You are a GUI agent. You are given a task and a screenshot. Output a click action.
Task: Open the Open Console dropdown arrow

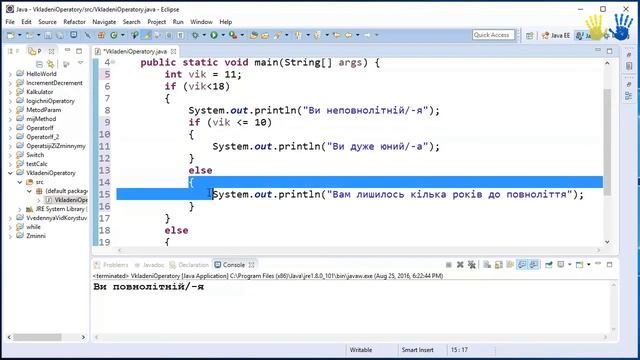[589, 264]
